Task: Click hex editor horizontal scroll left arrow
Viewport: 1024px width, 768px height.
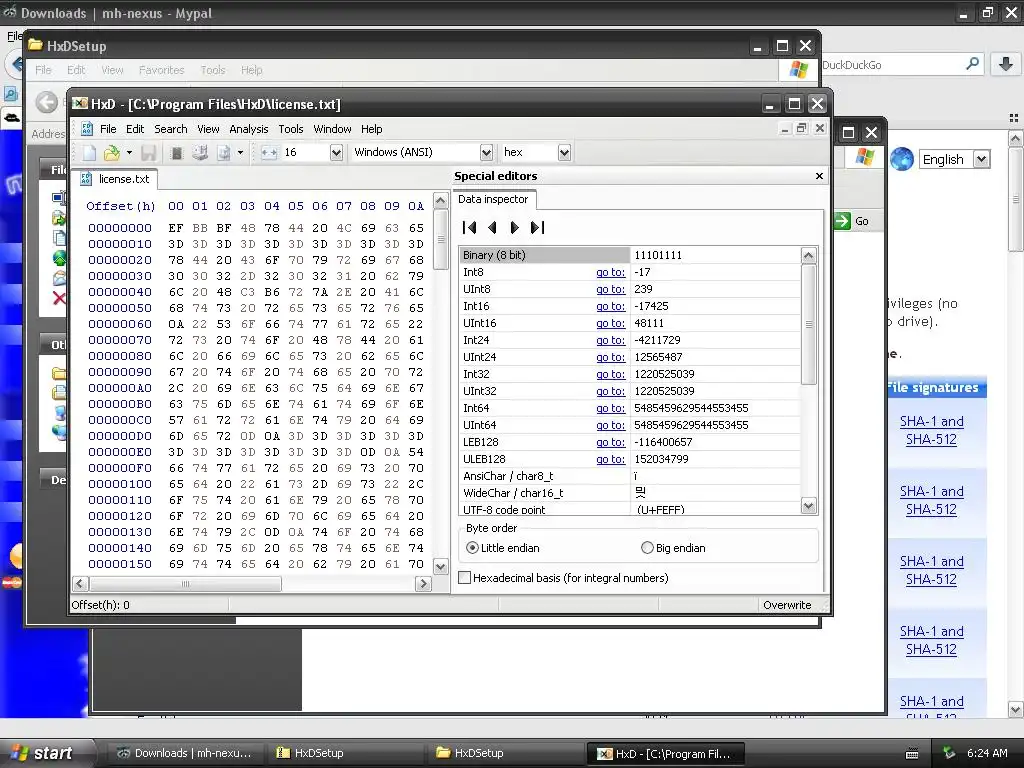Action: click(x=80, y=584)
